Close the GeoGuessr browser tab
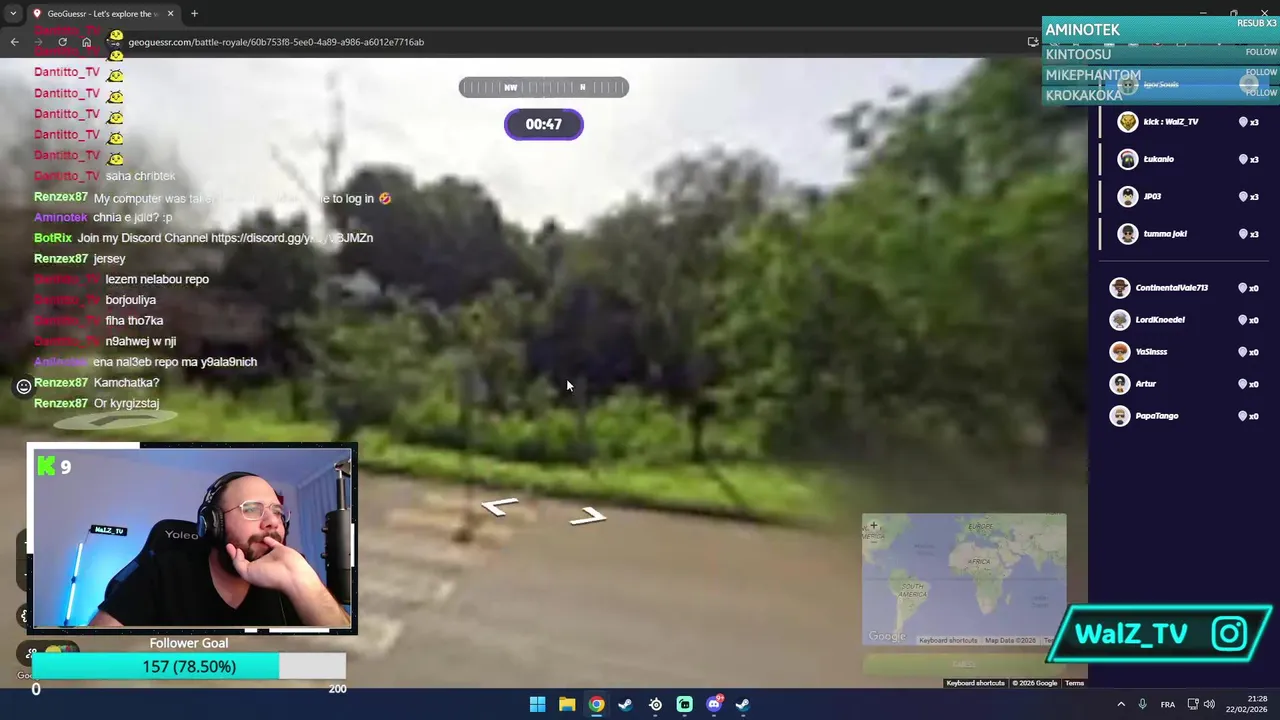Screen dimensions: 1280x720 (170, 14)
